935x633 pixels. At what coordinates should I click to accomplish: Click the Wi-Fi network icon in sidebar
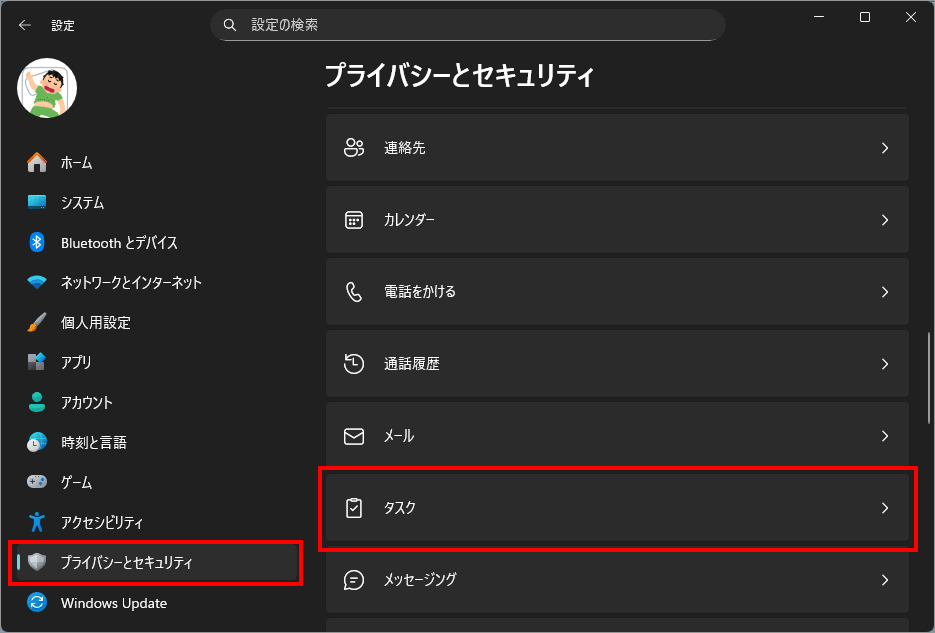pos(37,282)
